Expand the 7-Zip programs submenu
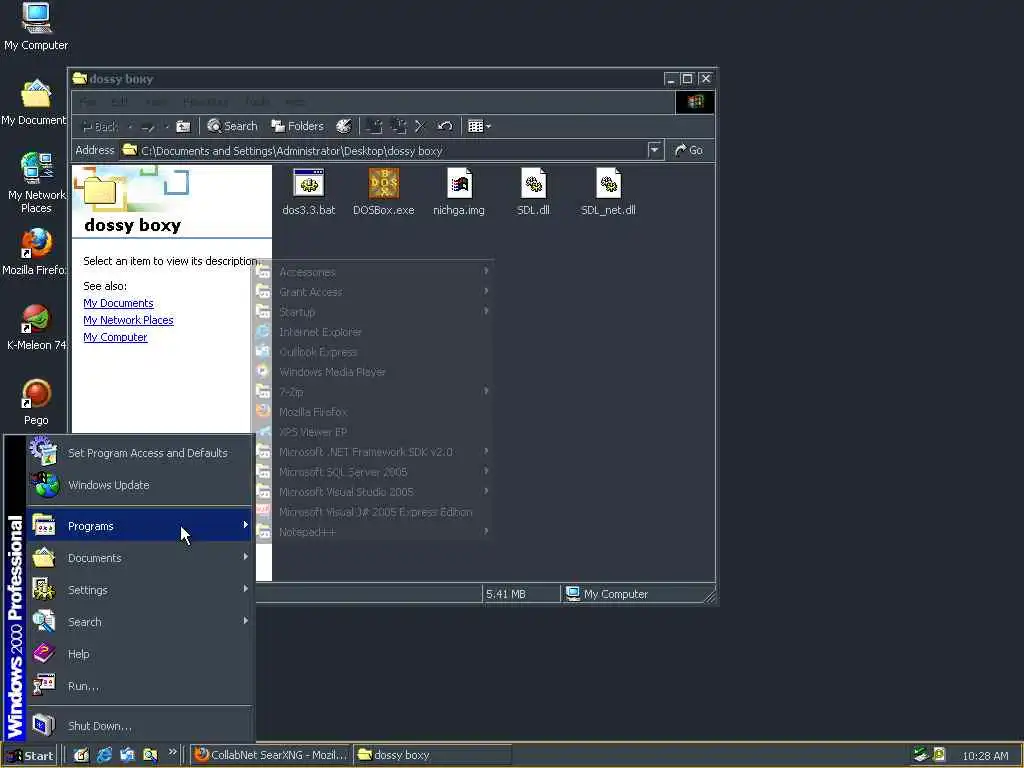This screenshot has height=768, width=1024. pos(372,392)
